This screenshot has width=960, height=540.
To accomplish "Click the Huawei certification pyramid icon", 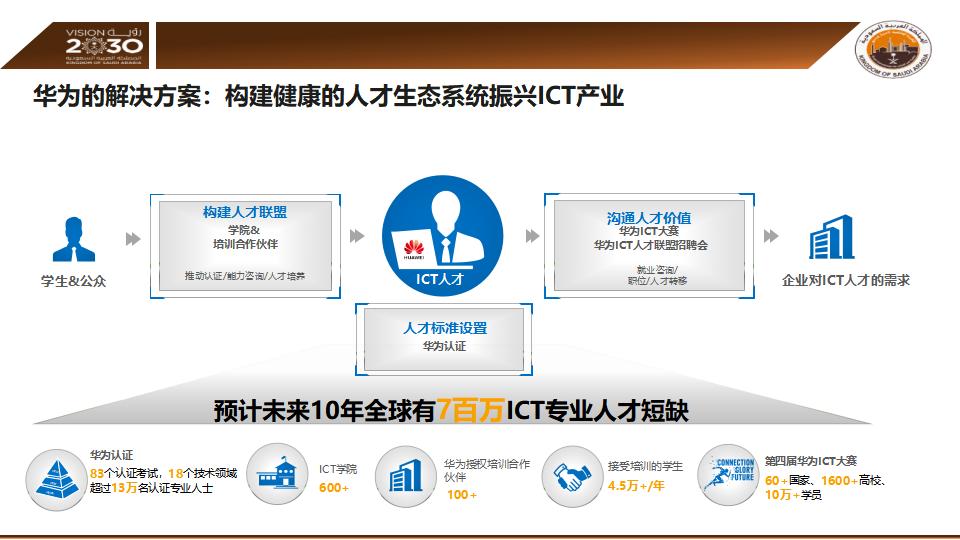I will pyautogui.click(x=56, y=479).
